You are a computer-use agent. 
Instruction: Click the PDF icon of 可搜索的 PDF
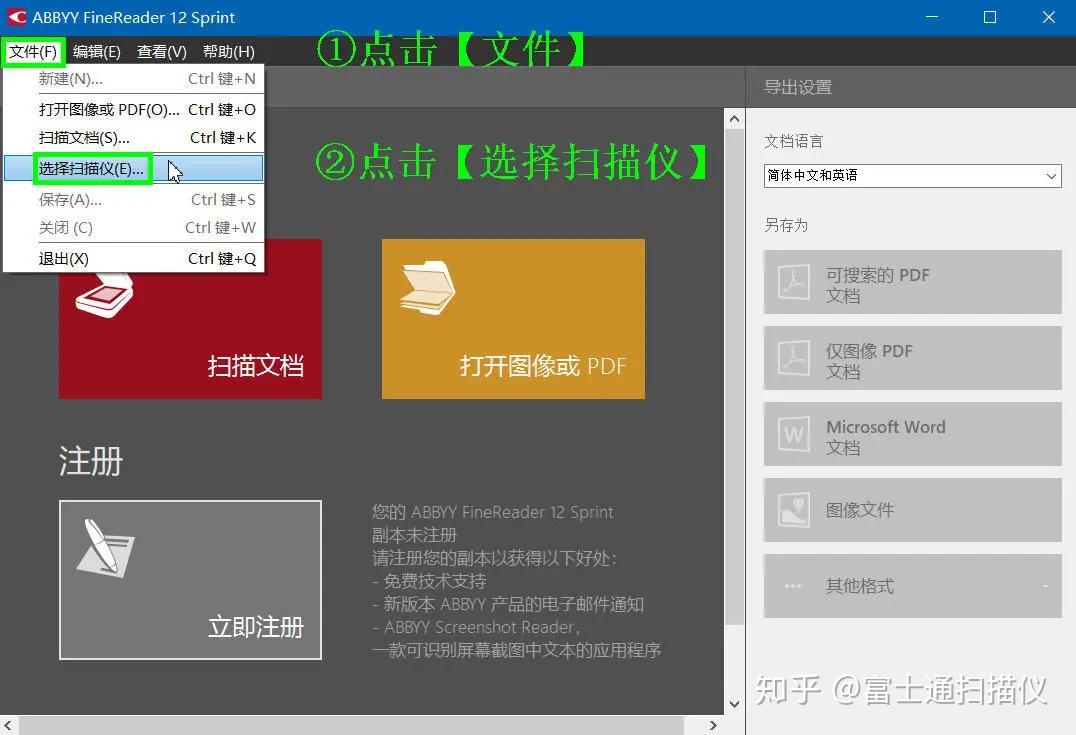point(793,282)
